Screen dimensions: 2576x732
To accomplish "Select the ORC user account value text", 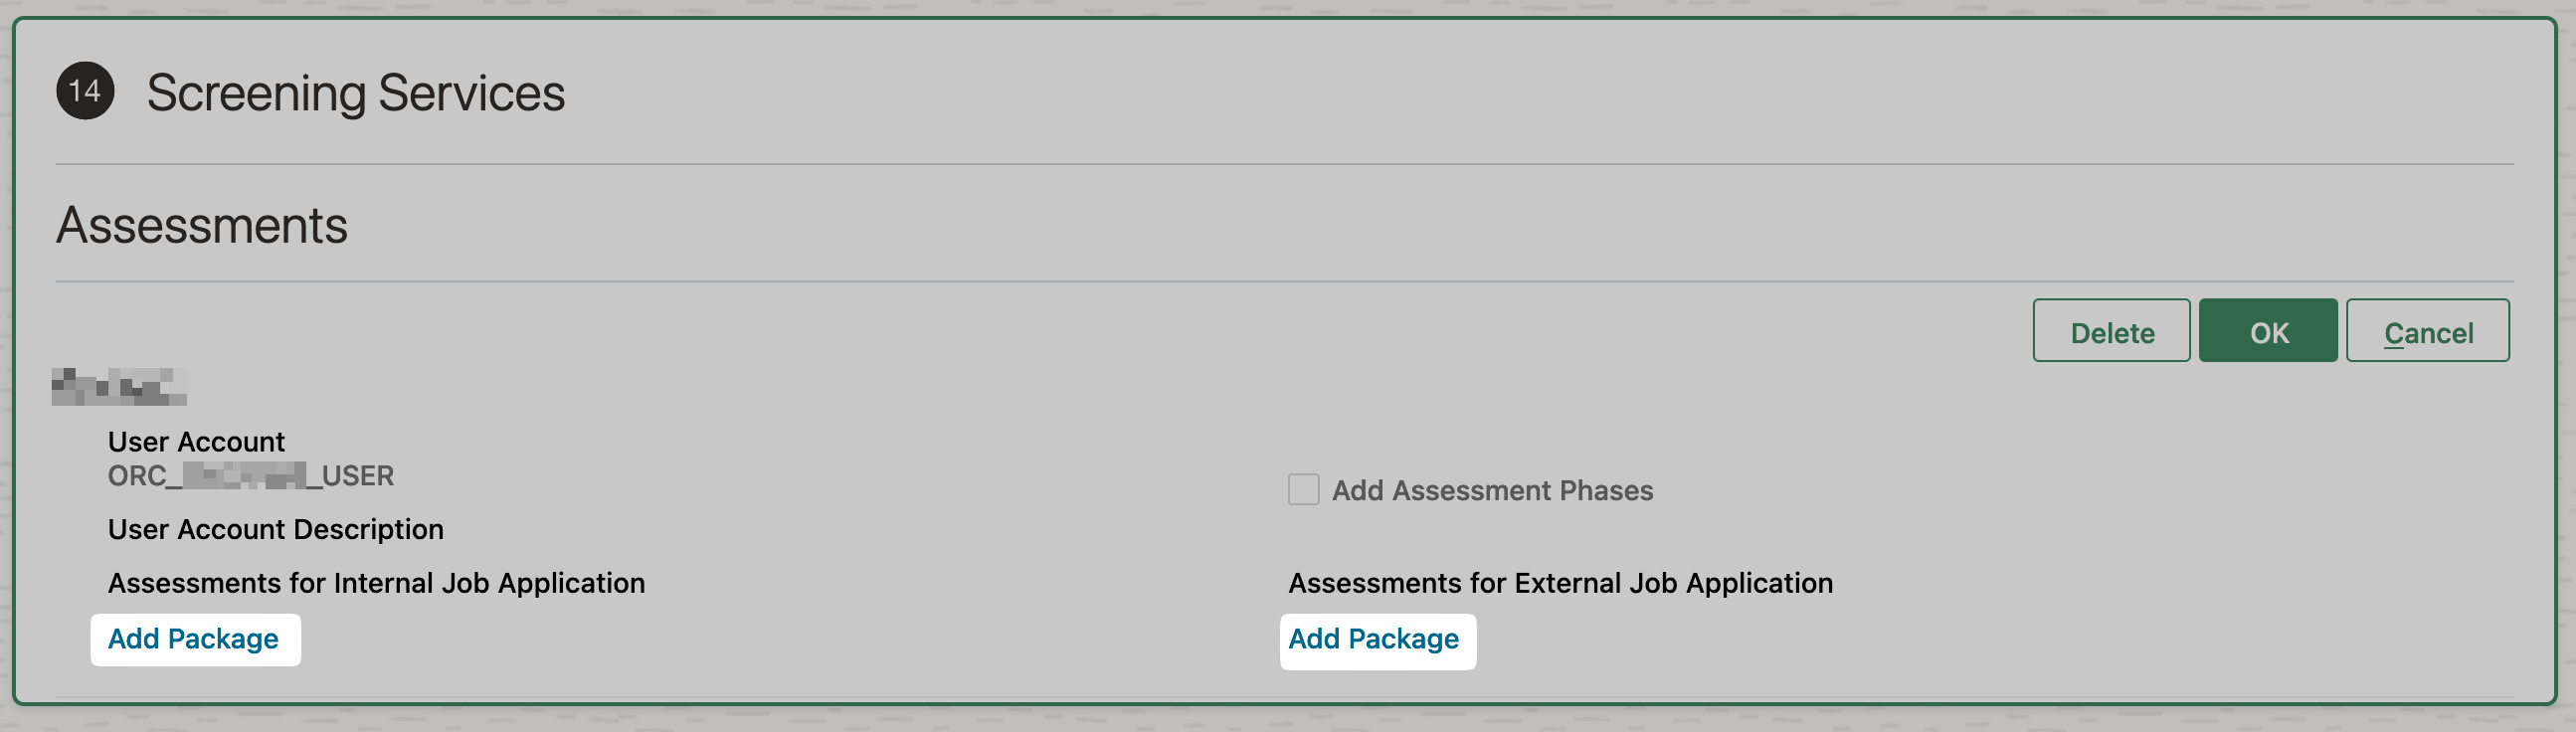I will pos(251,476).
